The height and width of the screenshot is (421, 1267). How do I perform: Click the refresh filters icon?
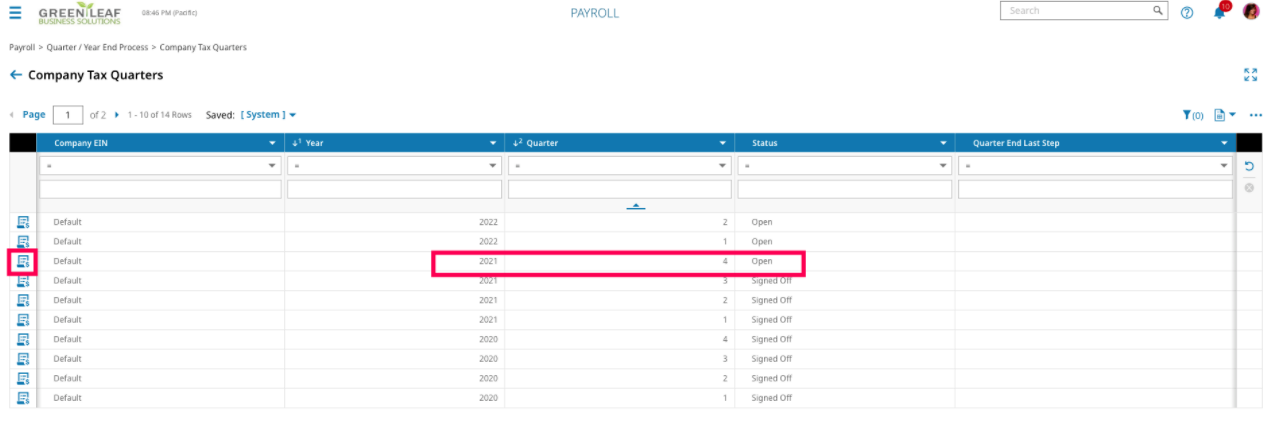click(1249, 166)
